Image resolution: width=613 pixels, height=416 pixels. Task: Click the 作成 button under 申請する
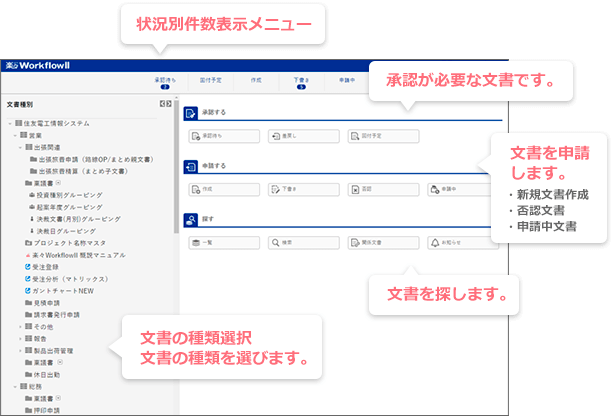[x=224, y=190]
